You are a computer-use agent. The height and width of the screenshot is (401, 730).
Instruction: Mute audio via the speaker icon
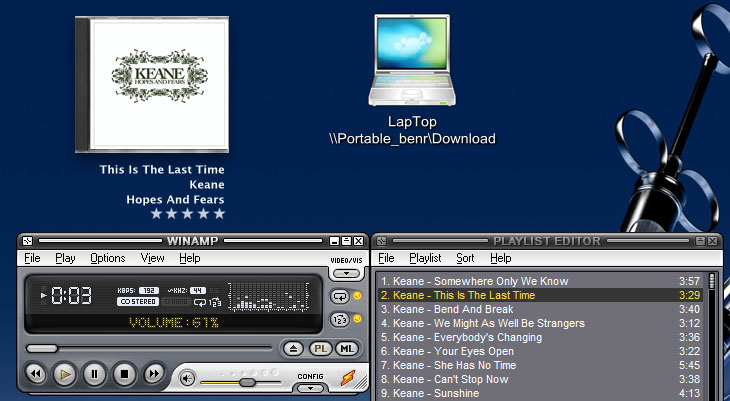click(x=187, y=379)
